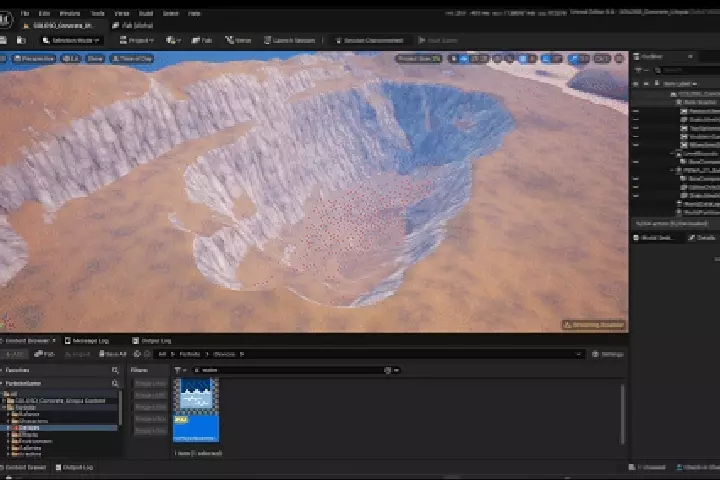The width and height of the screenshot is (720, 480).
Task: Sort by the Item Label column header
Action: [x=680, y=84]
